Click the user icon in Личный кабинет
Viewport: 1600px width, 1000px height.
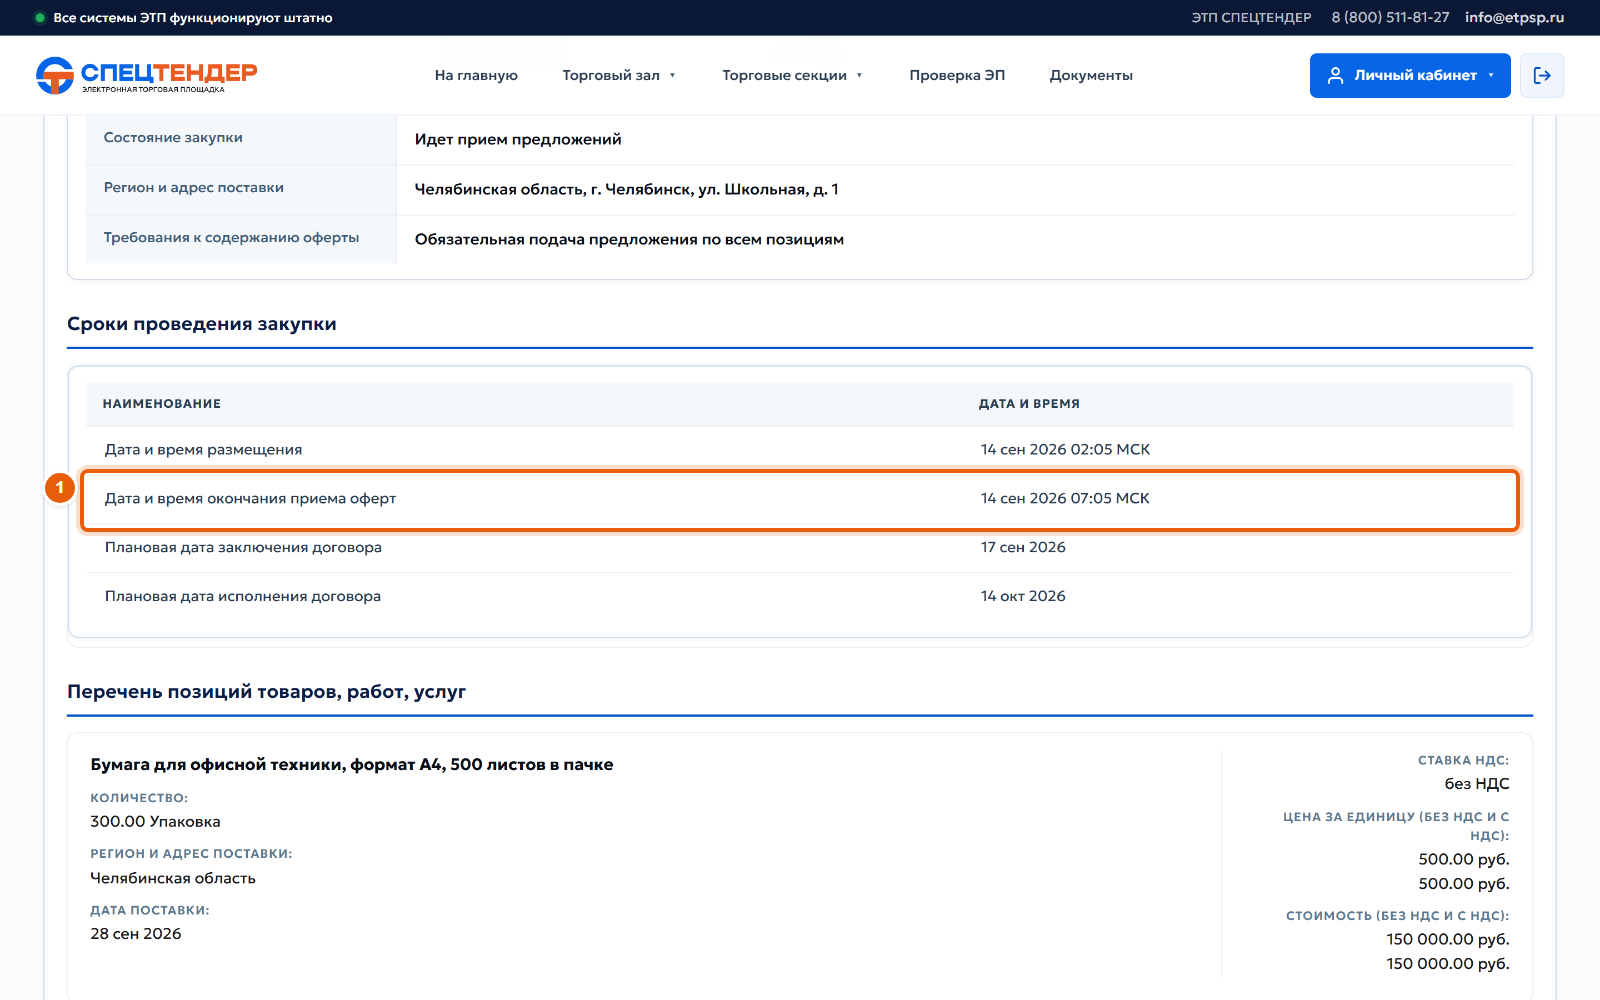coord(1335,75)
